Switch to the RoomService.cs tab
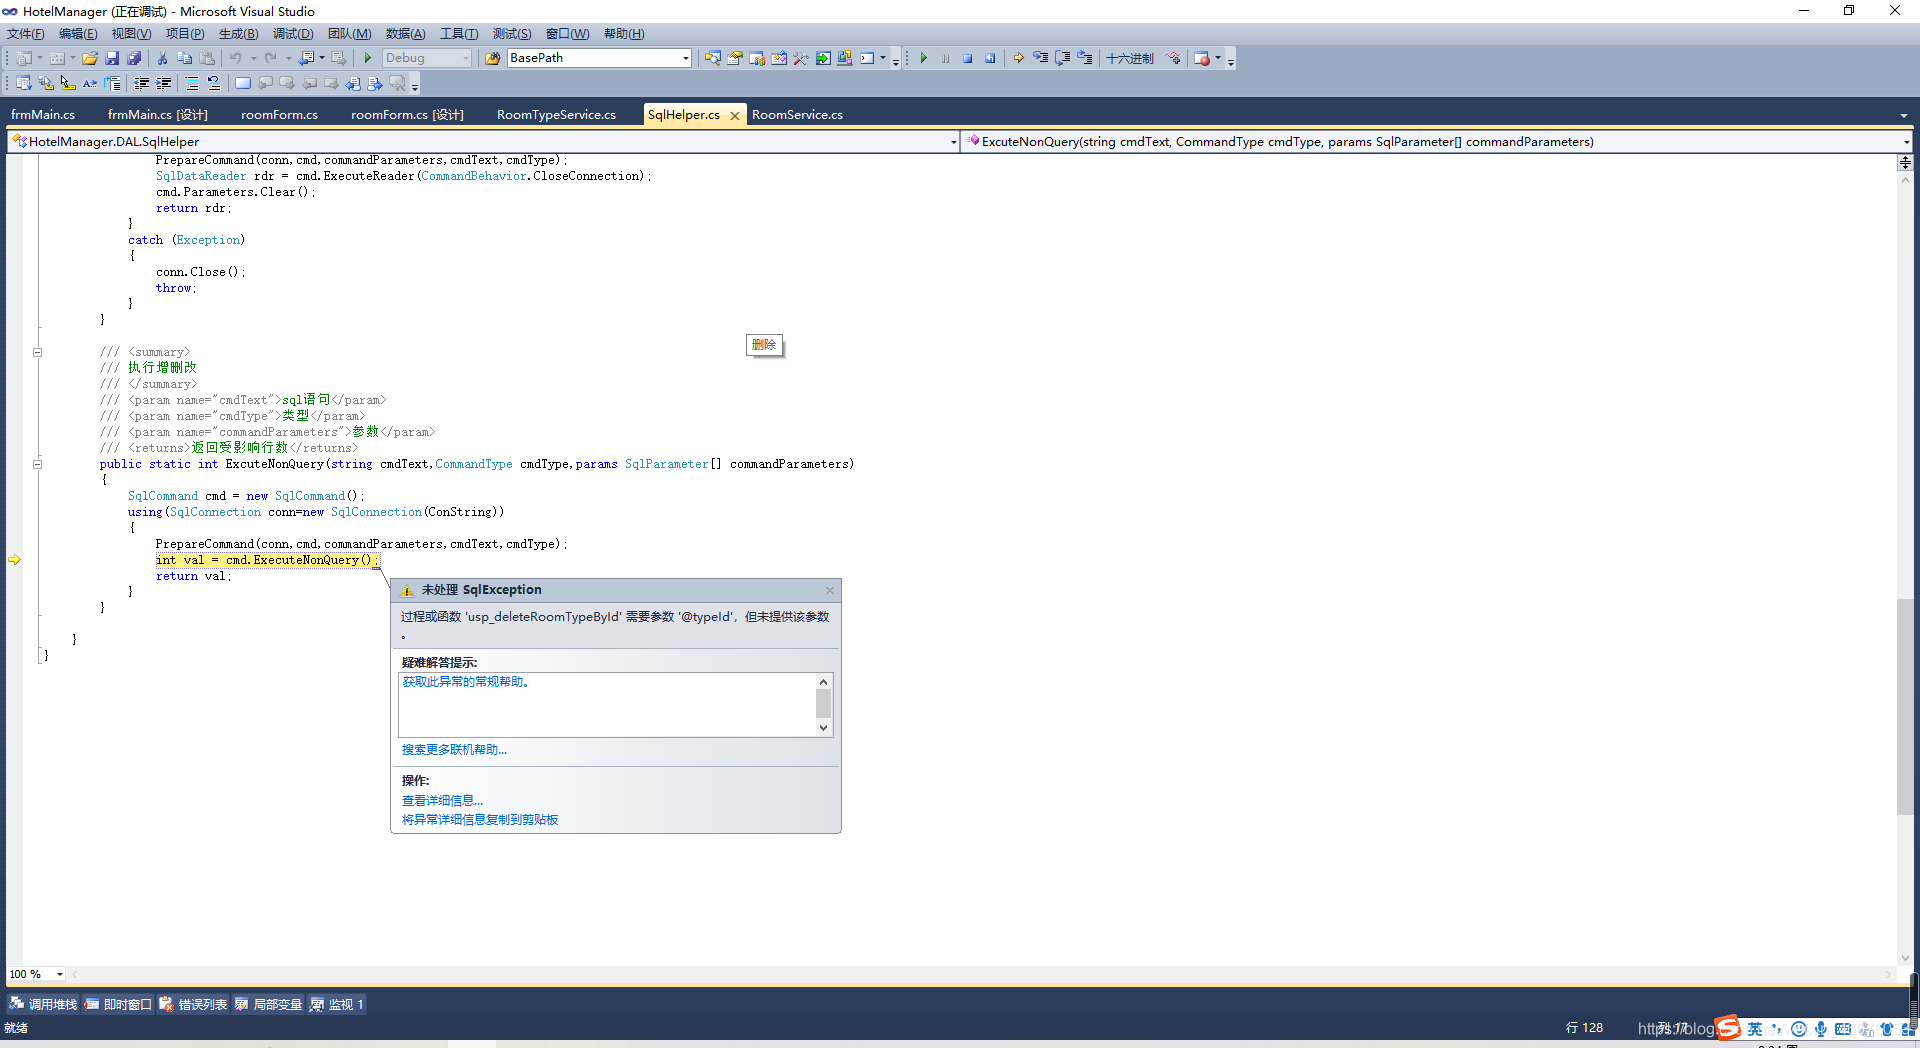The image size is (1920, 1048). (x=797, y=115)
